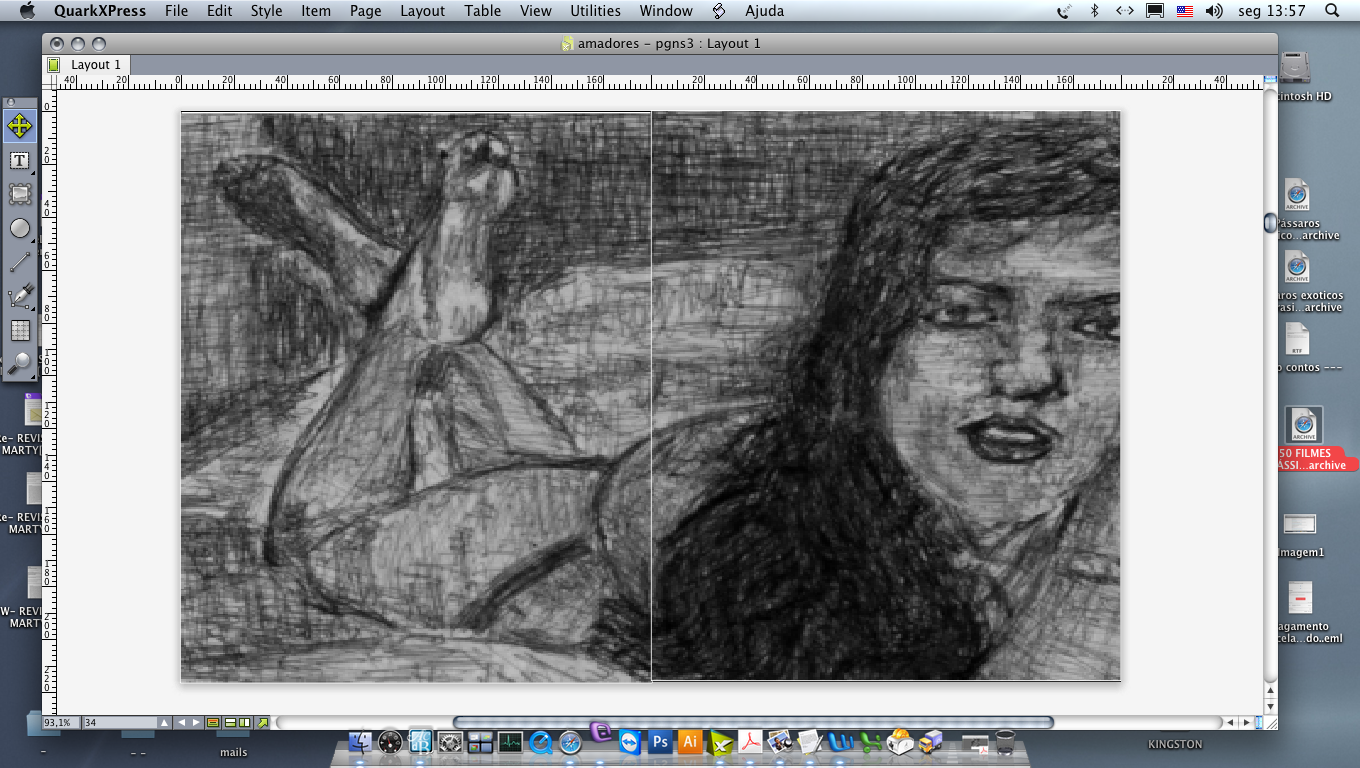The image size is (1360, 768).
Task: Split the window vertically
Action: (x=245, y=722)
